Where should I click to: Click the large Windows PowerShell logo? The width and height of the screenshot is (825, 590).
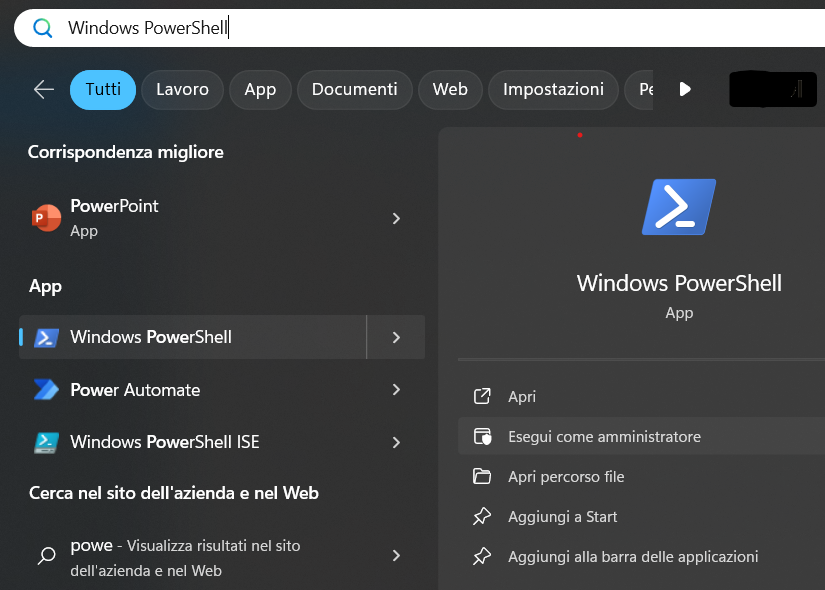tap(679, 207)
